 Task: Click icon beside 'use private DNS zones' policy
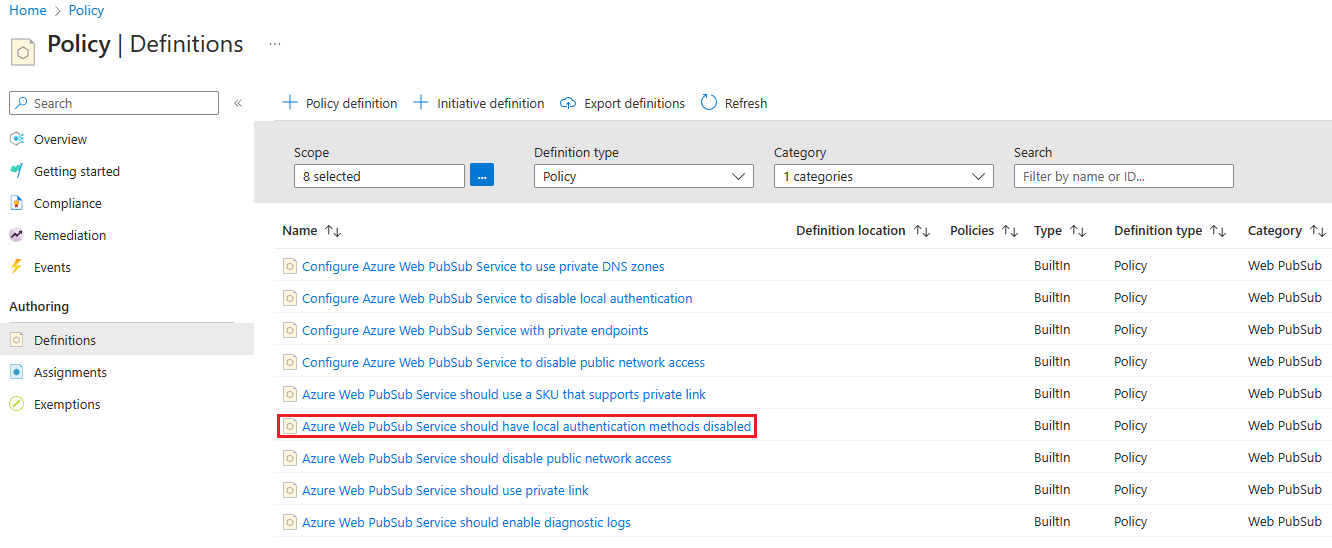pos(290,266)
